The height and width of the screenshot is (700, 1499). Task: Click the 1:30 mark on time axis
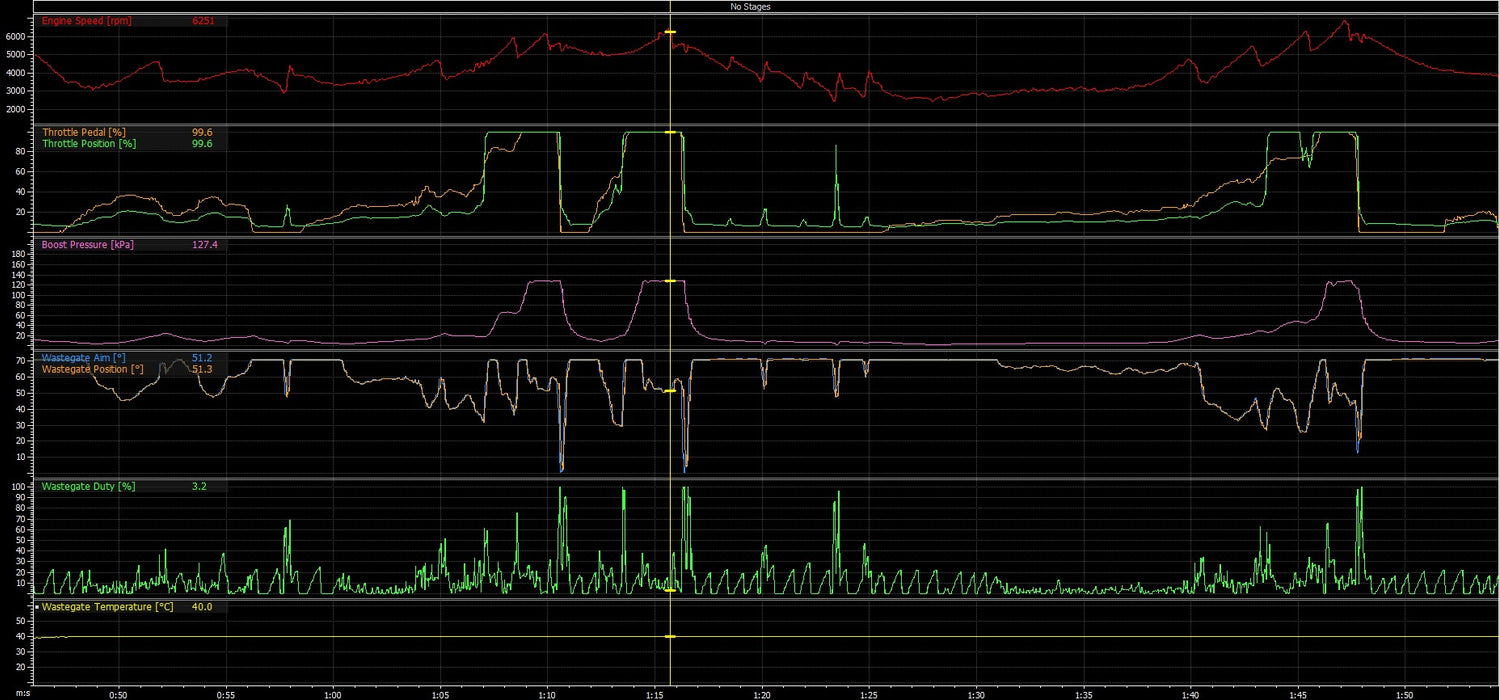(x=976, y=693)
